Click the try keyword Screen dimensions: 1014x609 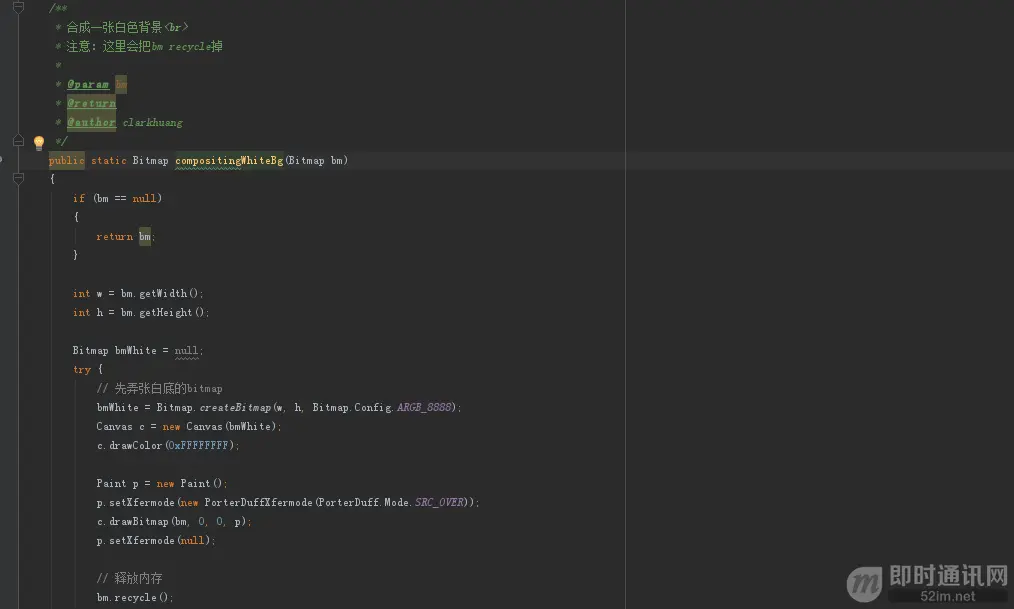81,369
